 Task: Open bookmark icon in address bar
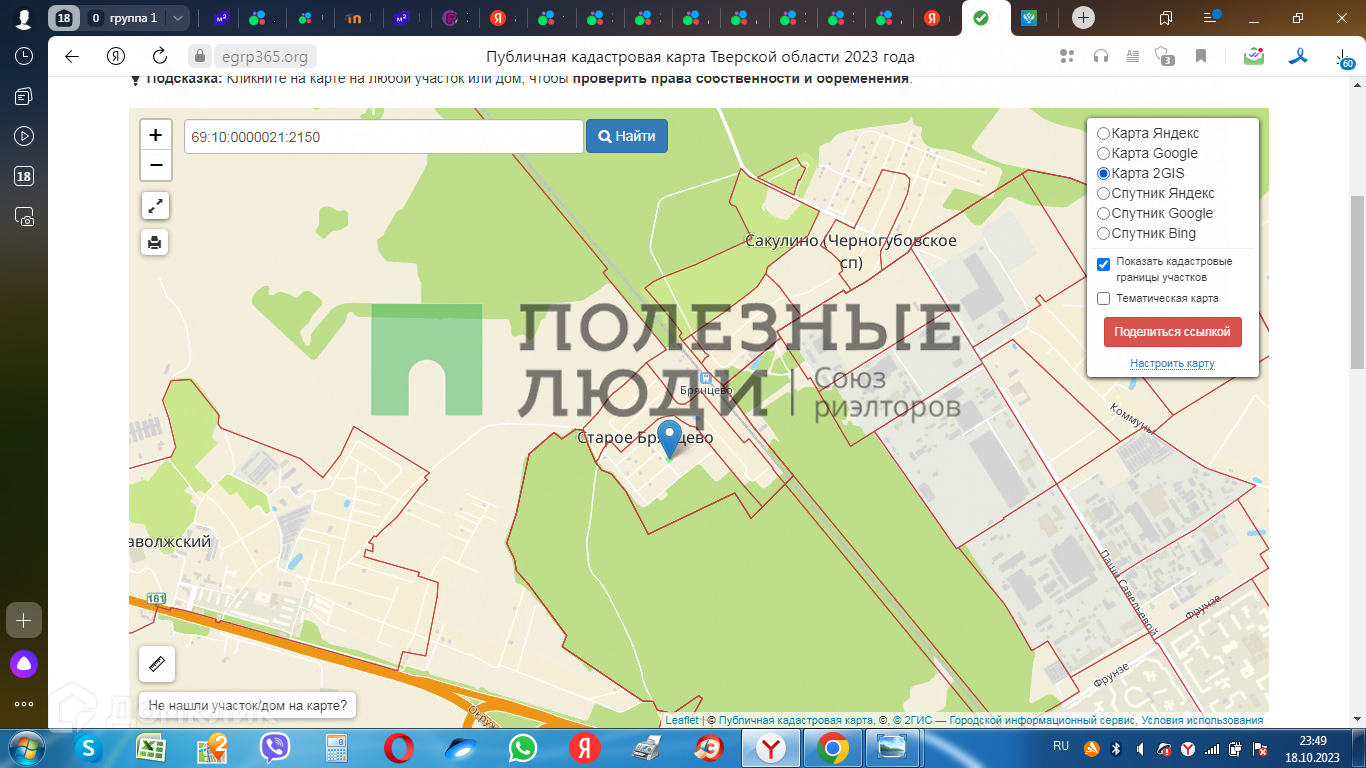pos(1201,56)
